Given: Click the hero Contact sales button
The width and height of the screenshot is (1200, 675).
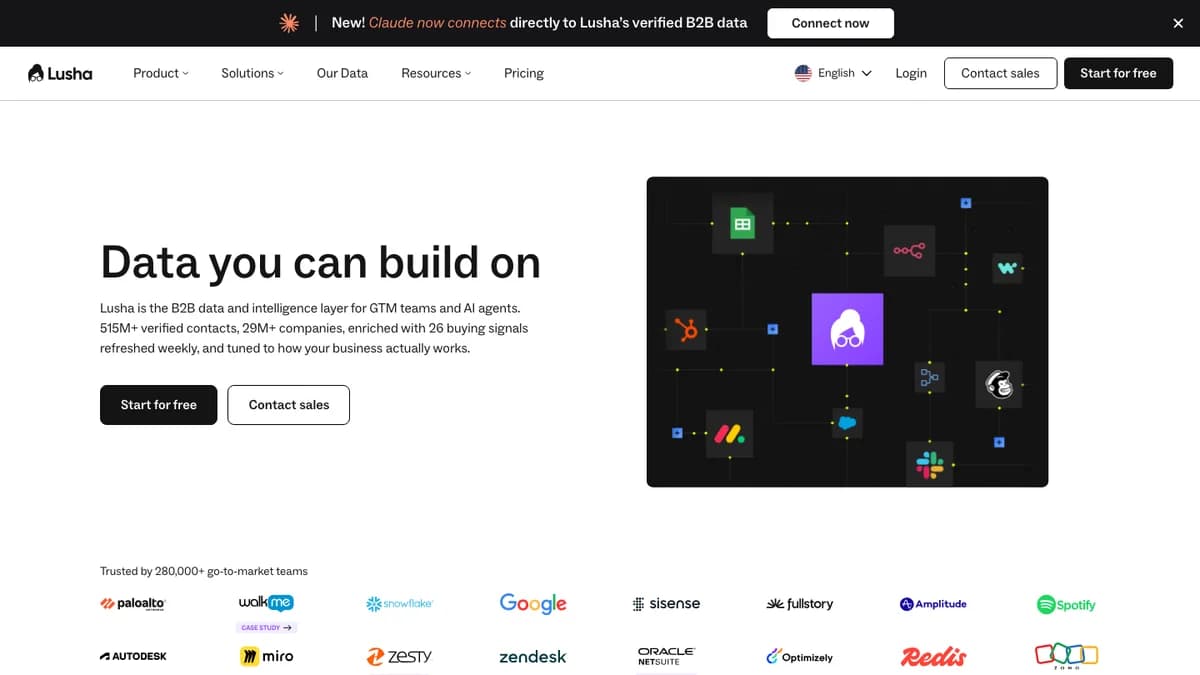Looking at the screenshot, I should click(x=288, y=405).
